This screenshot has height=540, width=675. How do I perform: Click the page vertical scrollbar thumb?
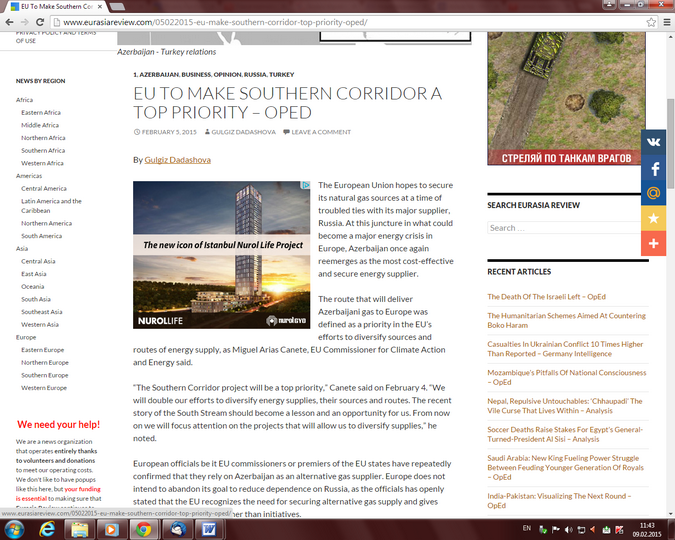pos(670,143)
